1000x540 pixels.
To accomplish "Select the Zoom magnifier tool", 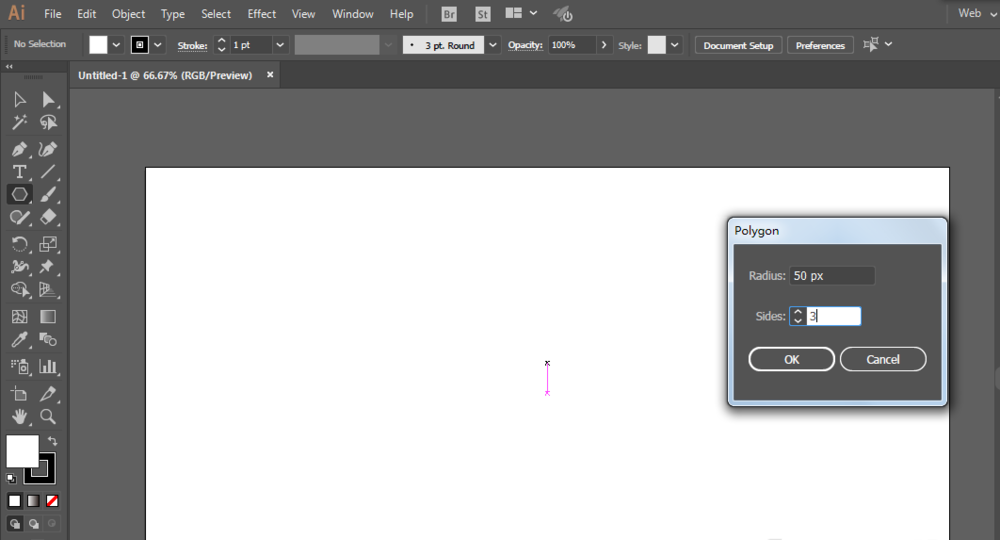I will (x=47, y=416).
